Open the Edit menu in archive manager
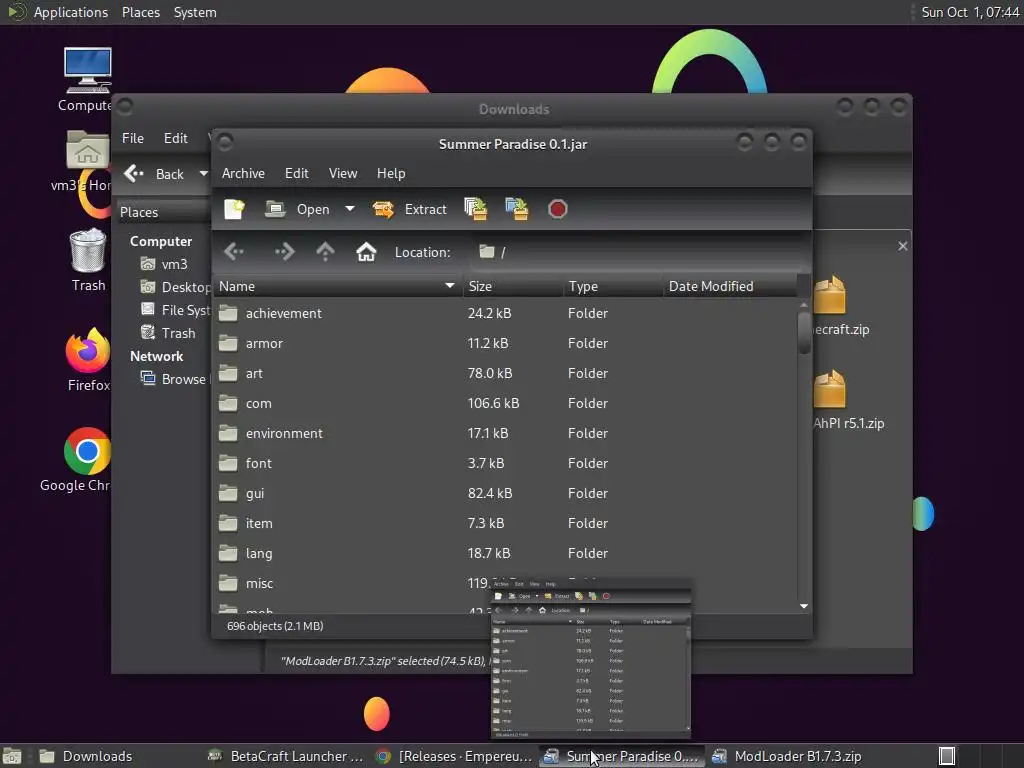Viewport: 1024px width, 768px height. pyautogui.click(x=296, y=173)
